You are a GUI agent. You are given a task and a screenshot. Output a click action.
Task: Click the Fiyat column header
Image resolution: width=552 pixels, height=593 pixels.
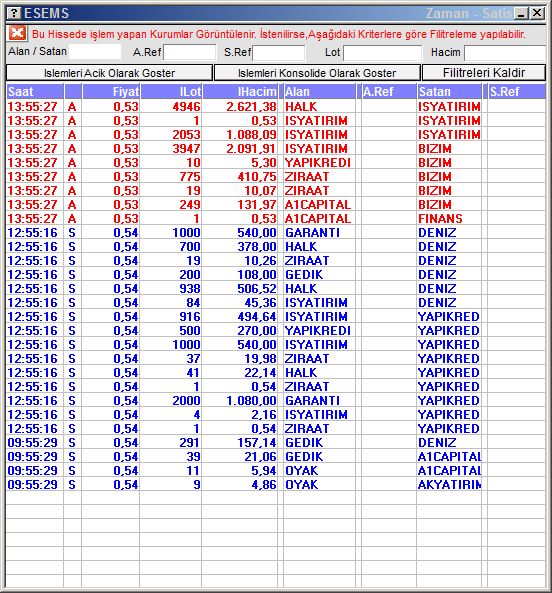pyautogui.click(x=111, y=92)
